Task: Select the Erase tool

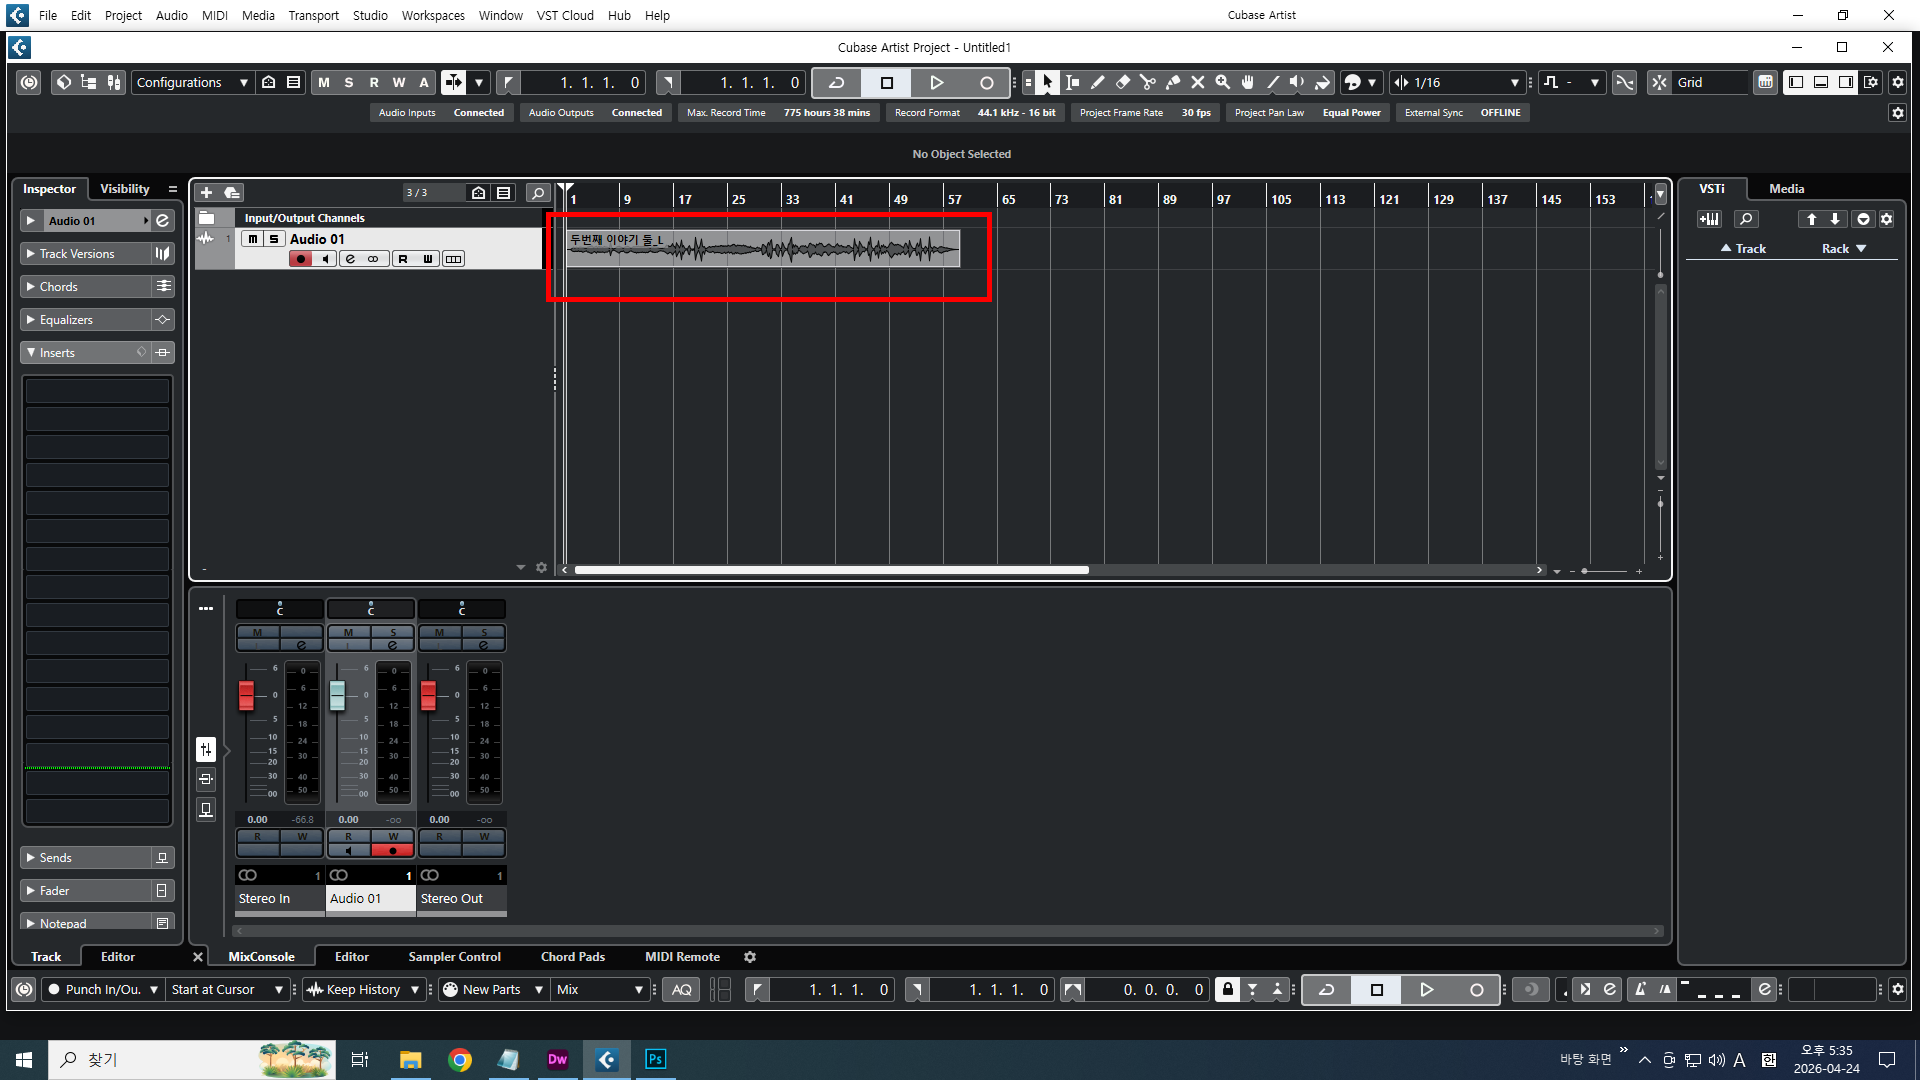Action: coord(1122,83)
